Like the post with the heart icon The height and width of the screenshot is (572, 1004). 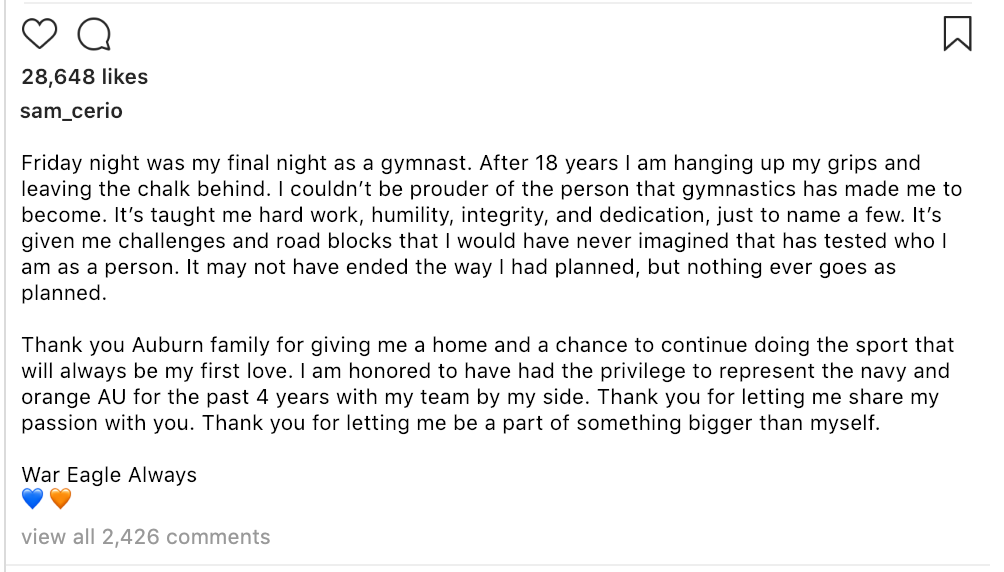point(40,33)
